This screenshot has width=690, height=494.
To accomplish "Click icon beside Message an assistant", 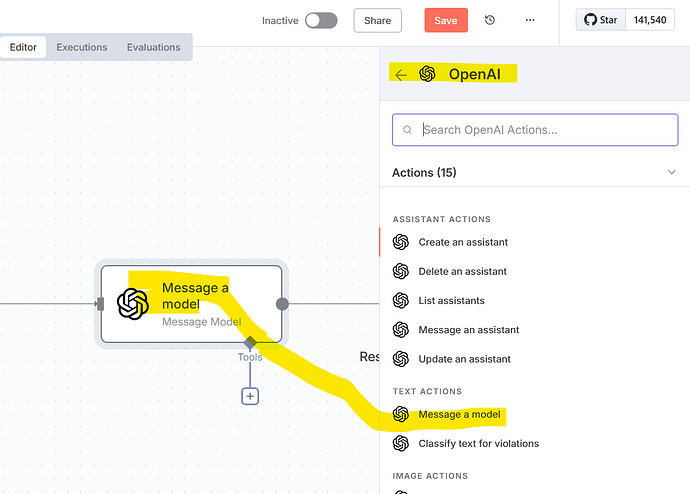I will [401, 329].
